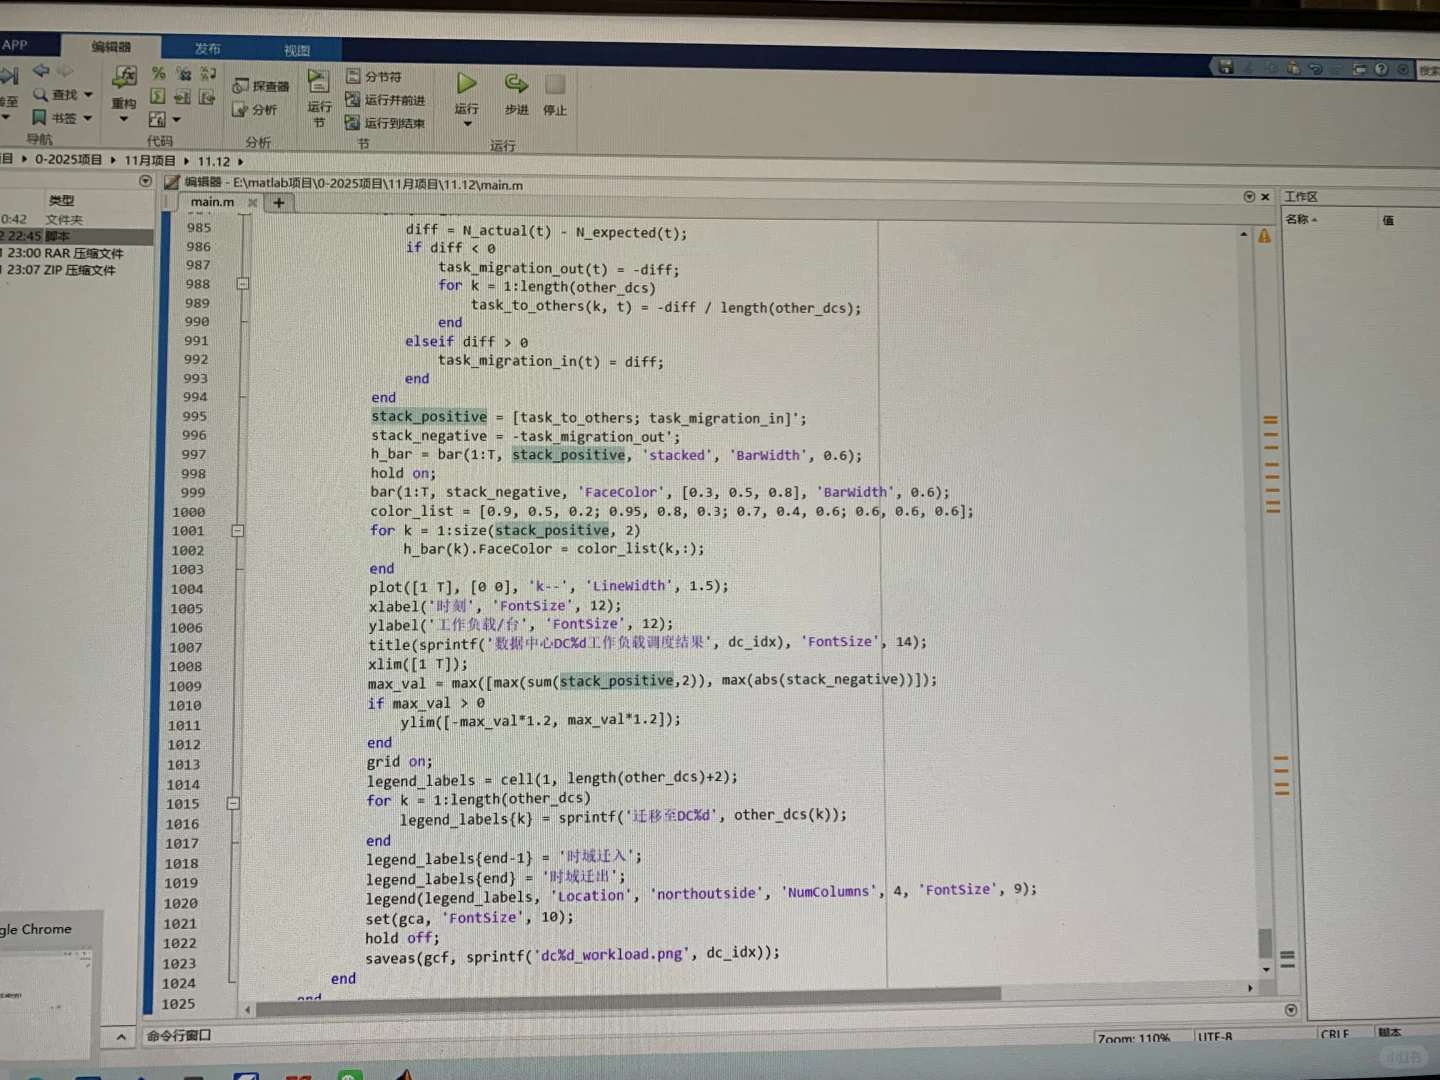Collapse the for loop fold at line 1001
This screenshot has width=1440, height=1080.
[x=238, y=531]
